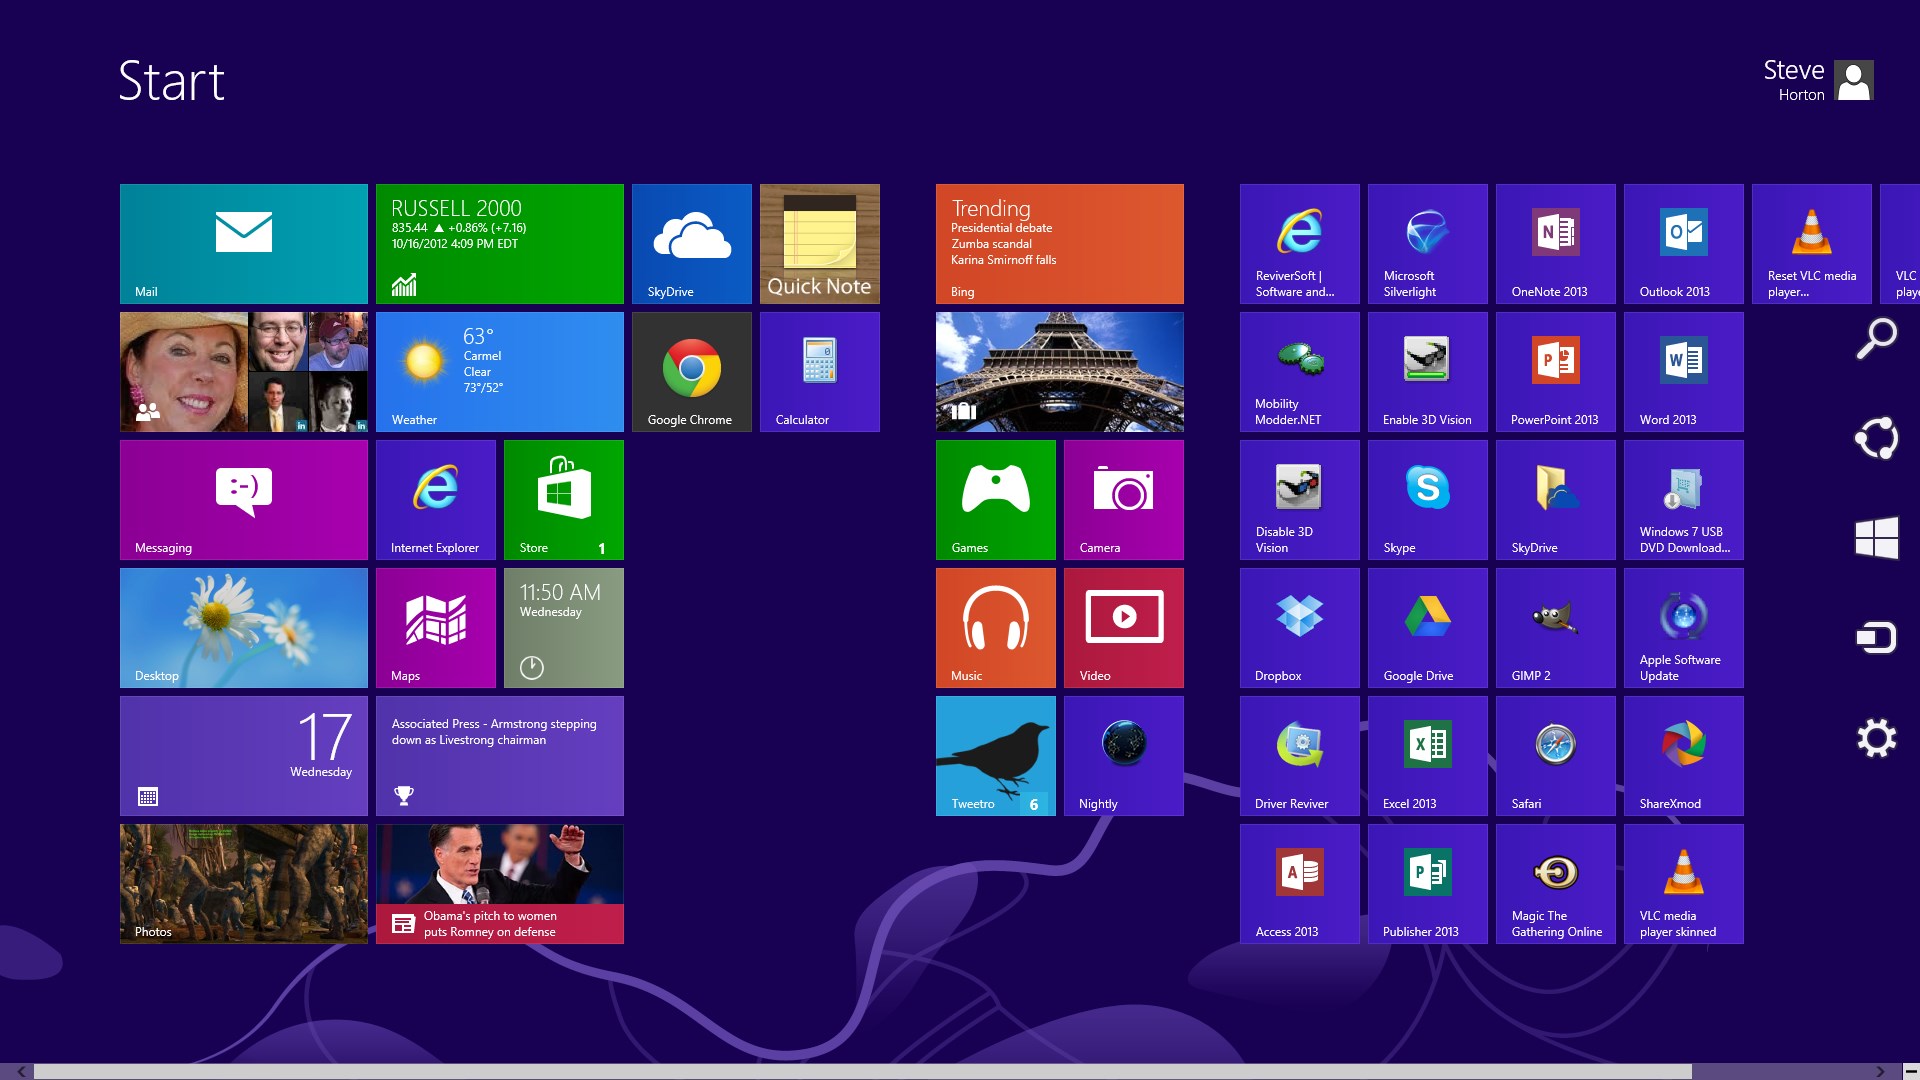Screen dimensions: 1920x1080
Task: Open Windows 7 USB DVD Download tile
Action: [1684, 500]
